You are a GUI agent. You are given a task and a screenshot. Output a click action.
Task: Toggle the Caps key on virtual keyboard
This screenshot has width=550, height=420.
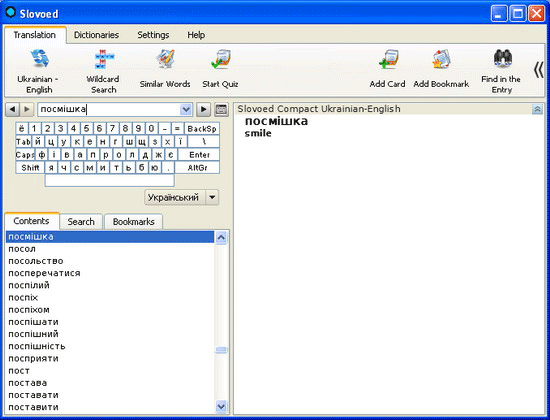[25, 155]
